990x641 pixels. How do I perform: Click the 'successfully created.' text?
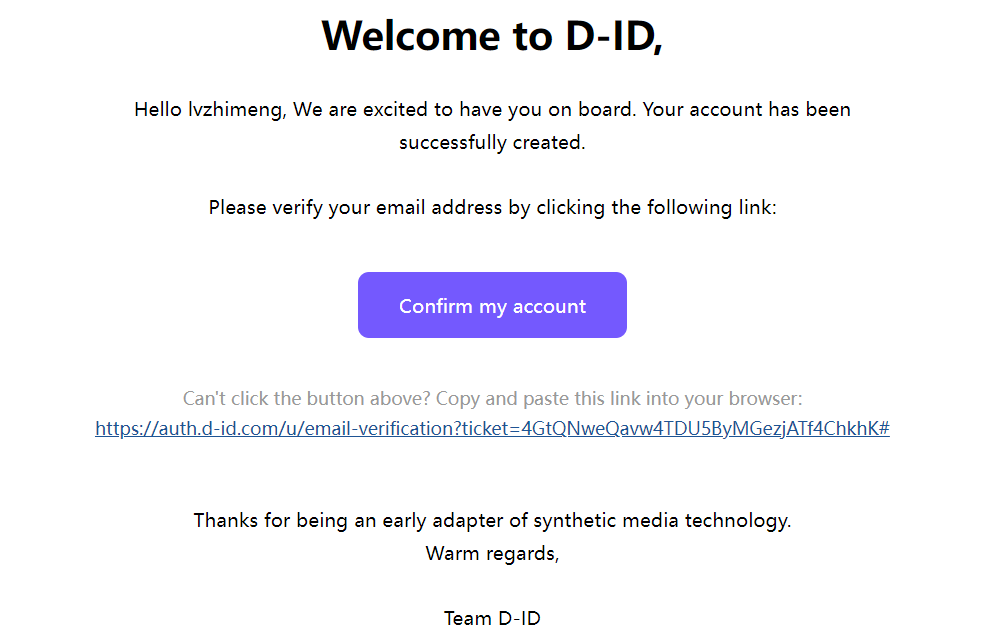point(492,142)
